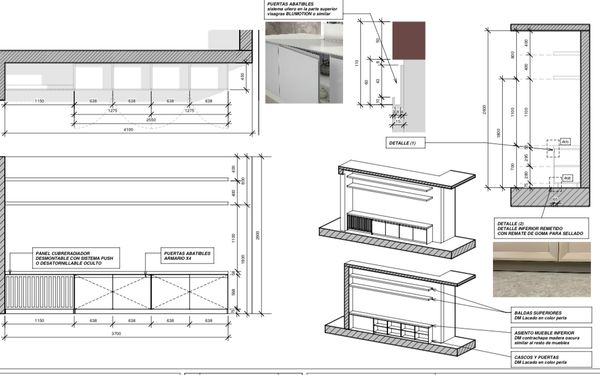Click the CASCOS Y PUERTAS legend box

tap(551, 360)
